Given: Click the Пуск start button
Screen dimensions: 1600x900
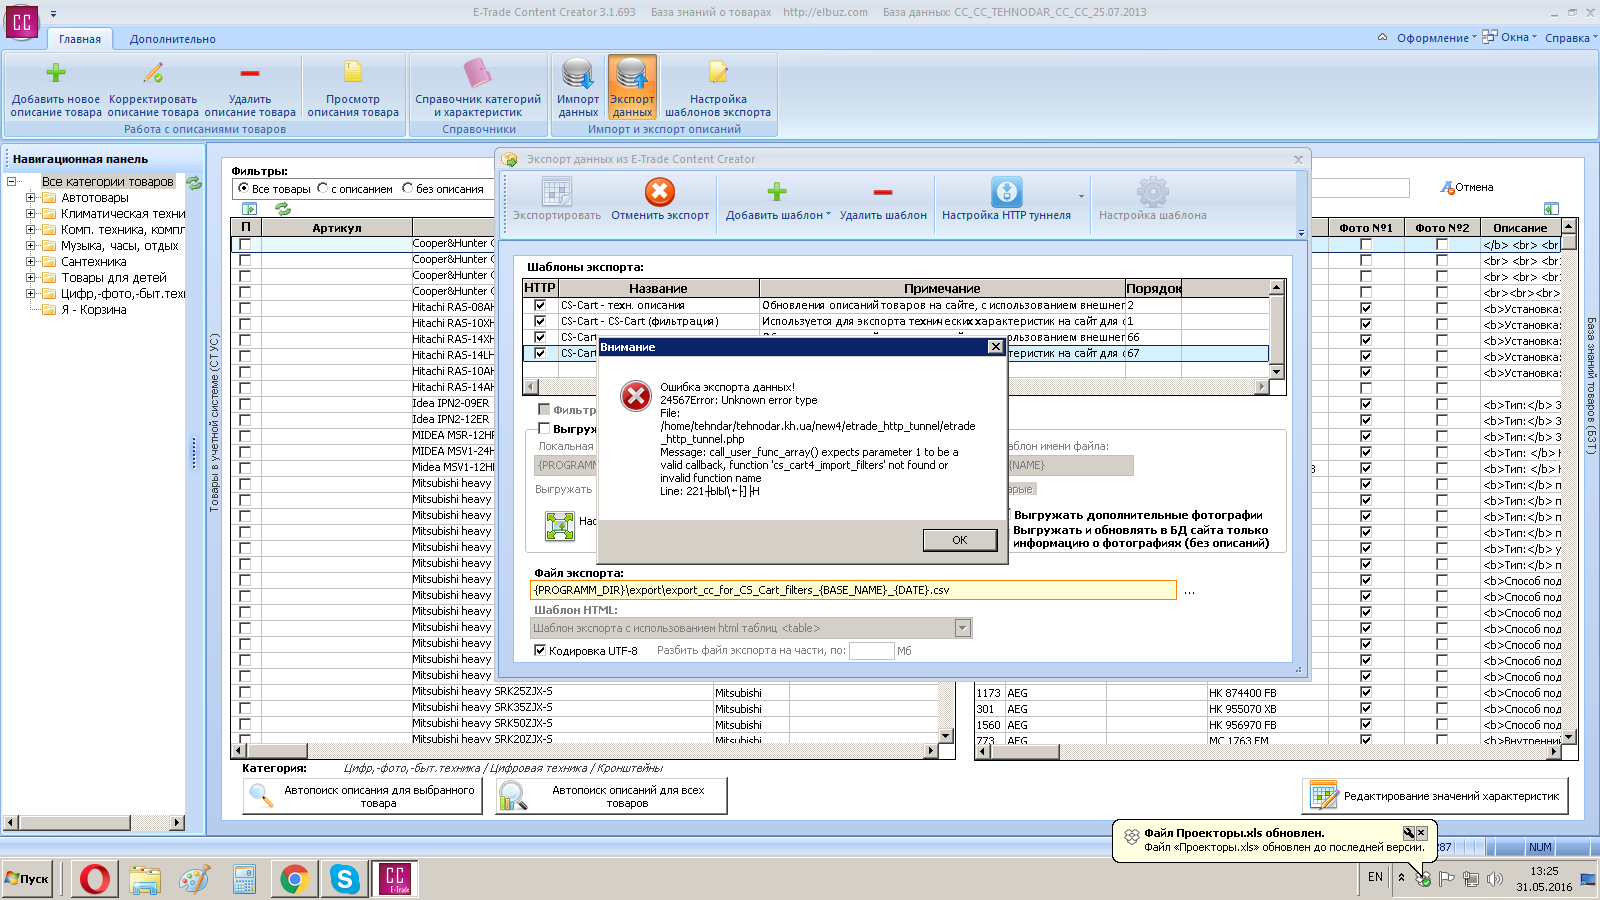Looking at the screenshot, I should click(x=28, y=879).
